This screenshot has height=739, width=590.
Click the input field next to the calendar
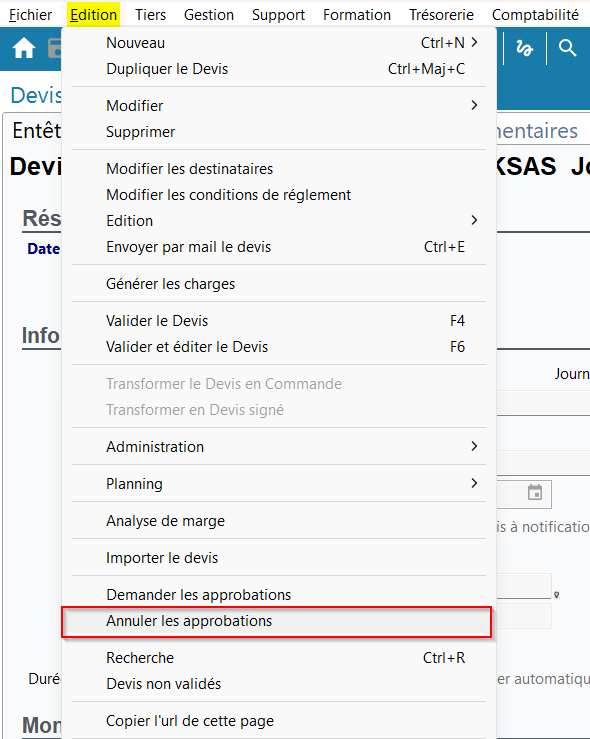pos(509,494)
